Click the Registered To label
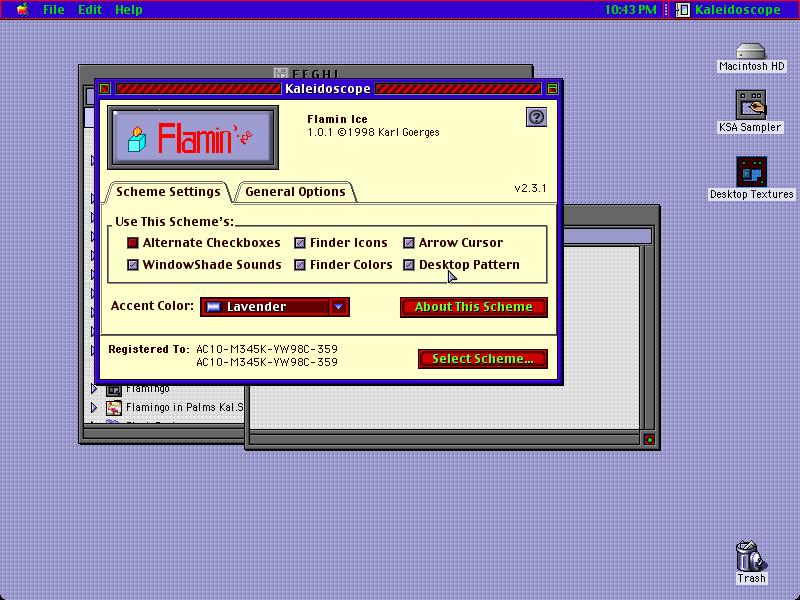This screenshot has width=800, height=600. click(x=148, y=349)
